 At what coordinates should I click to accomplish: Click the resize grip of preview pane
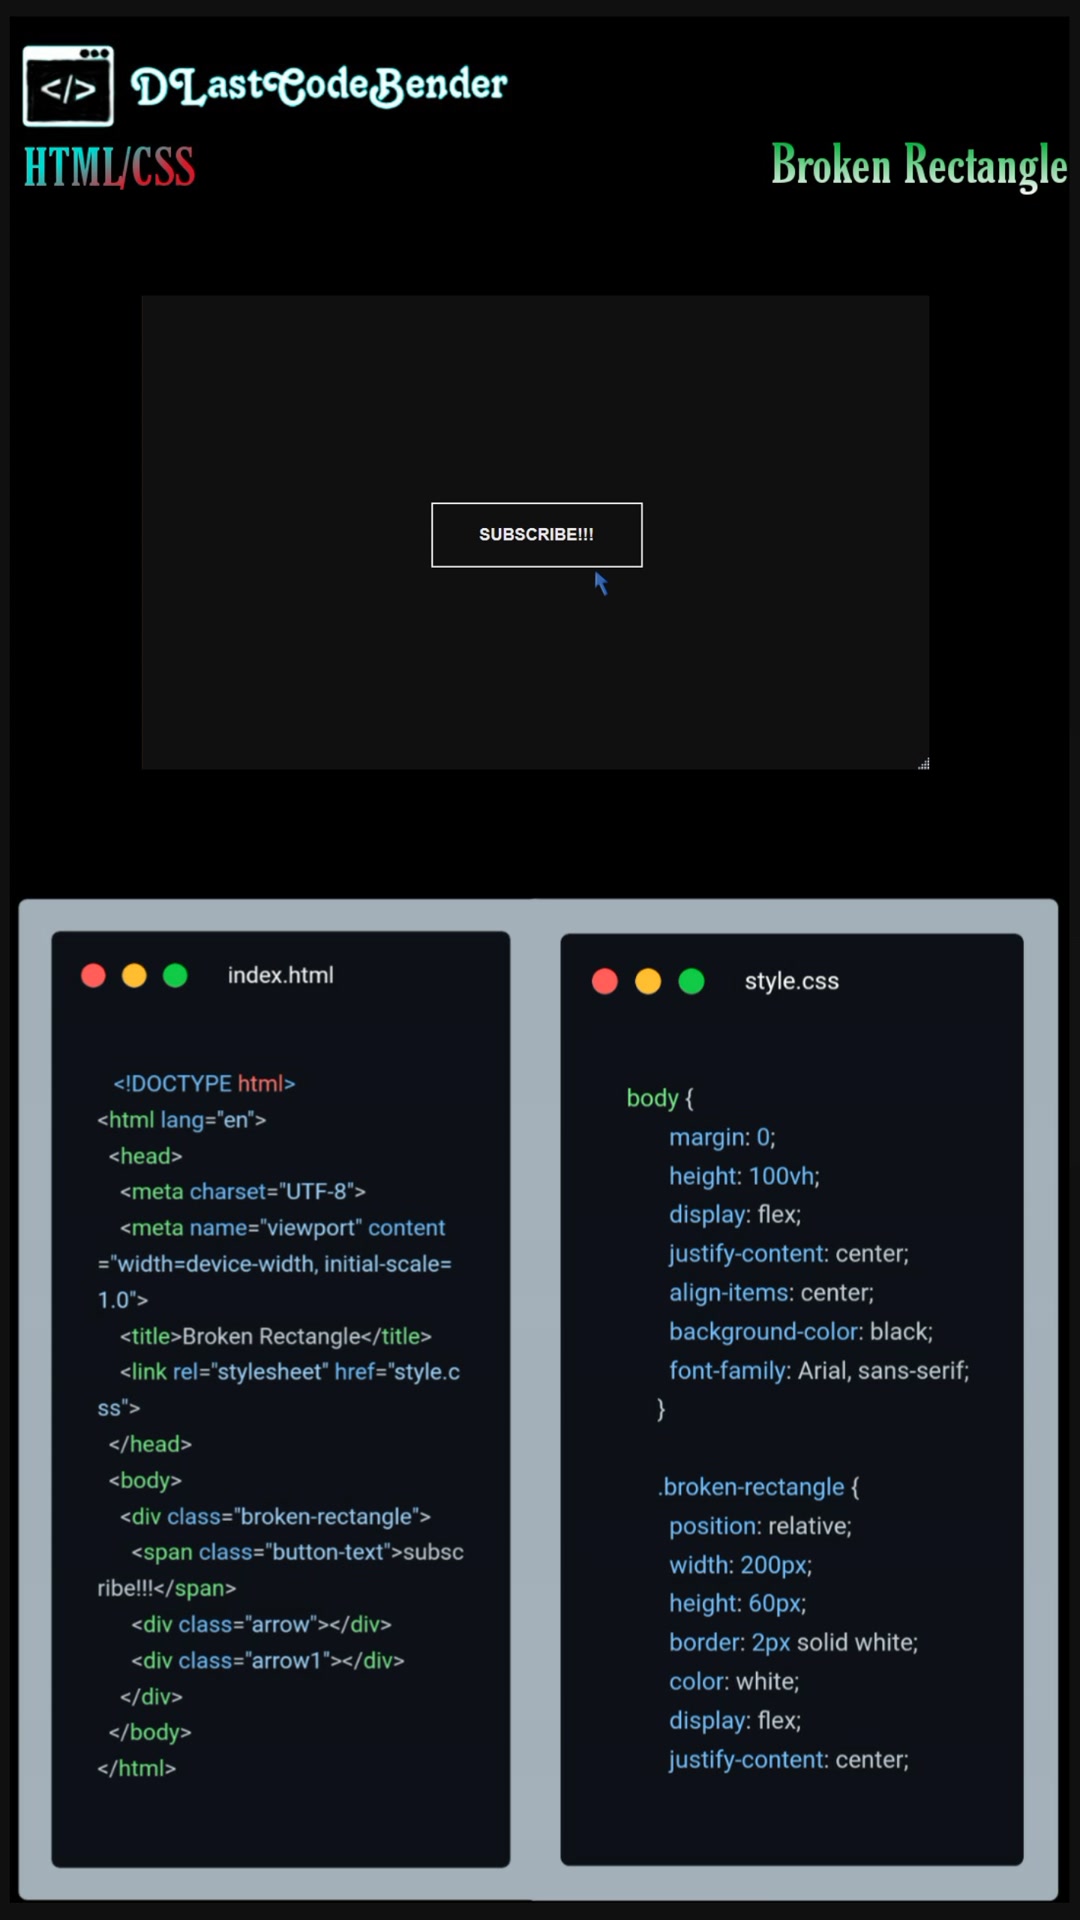tap(924, 764)
